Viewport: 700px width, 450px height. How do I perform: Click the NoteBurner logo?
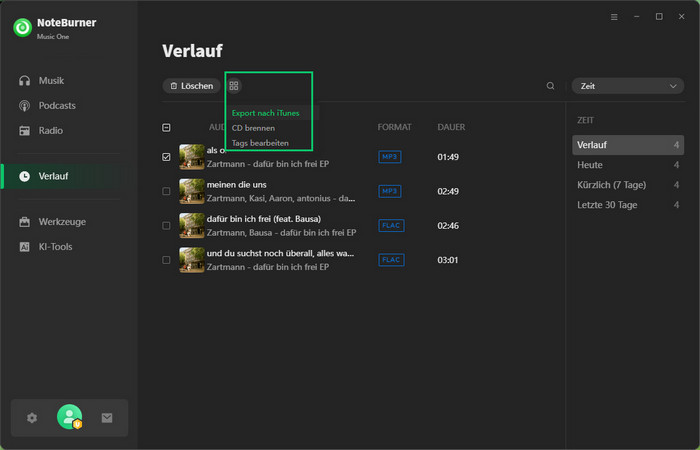[x=22, y=28]
